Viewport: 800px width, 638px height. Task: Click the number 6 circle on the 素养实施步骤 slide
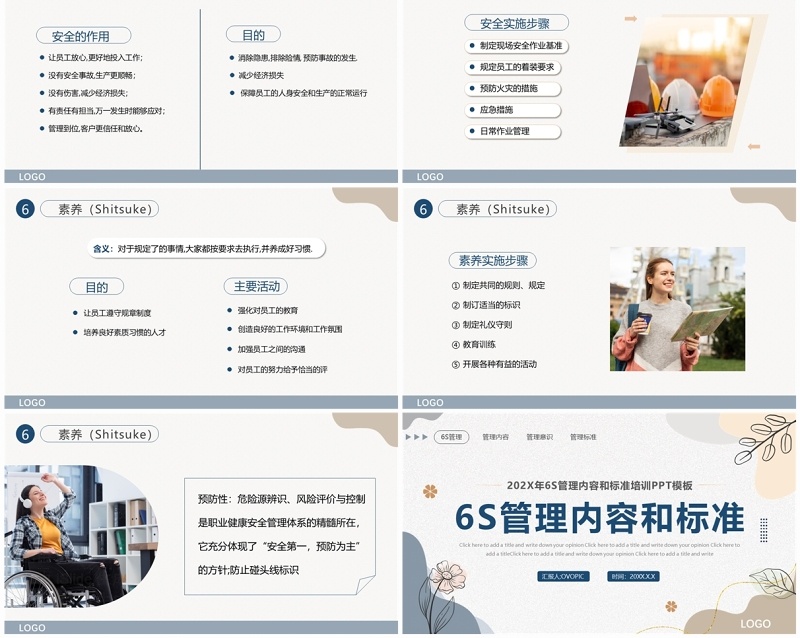(423, 209)
